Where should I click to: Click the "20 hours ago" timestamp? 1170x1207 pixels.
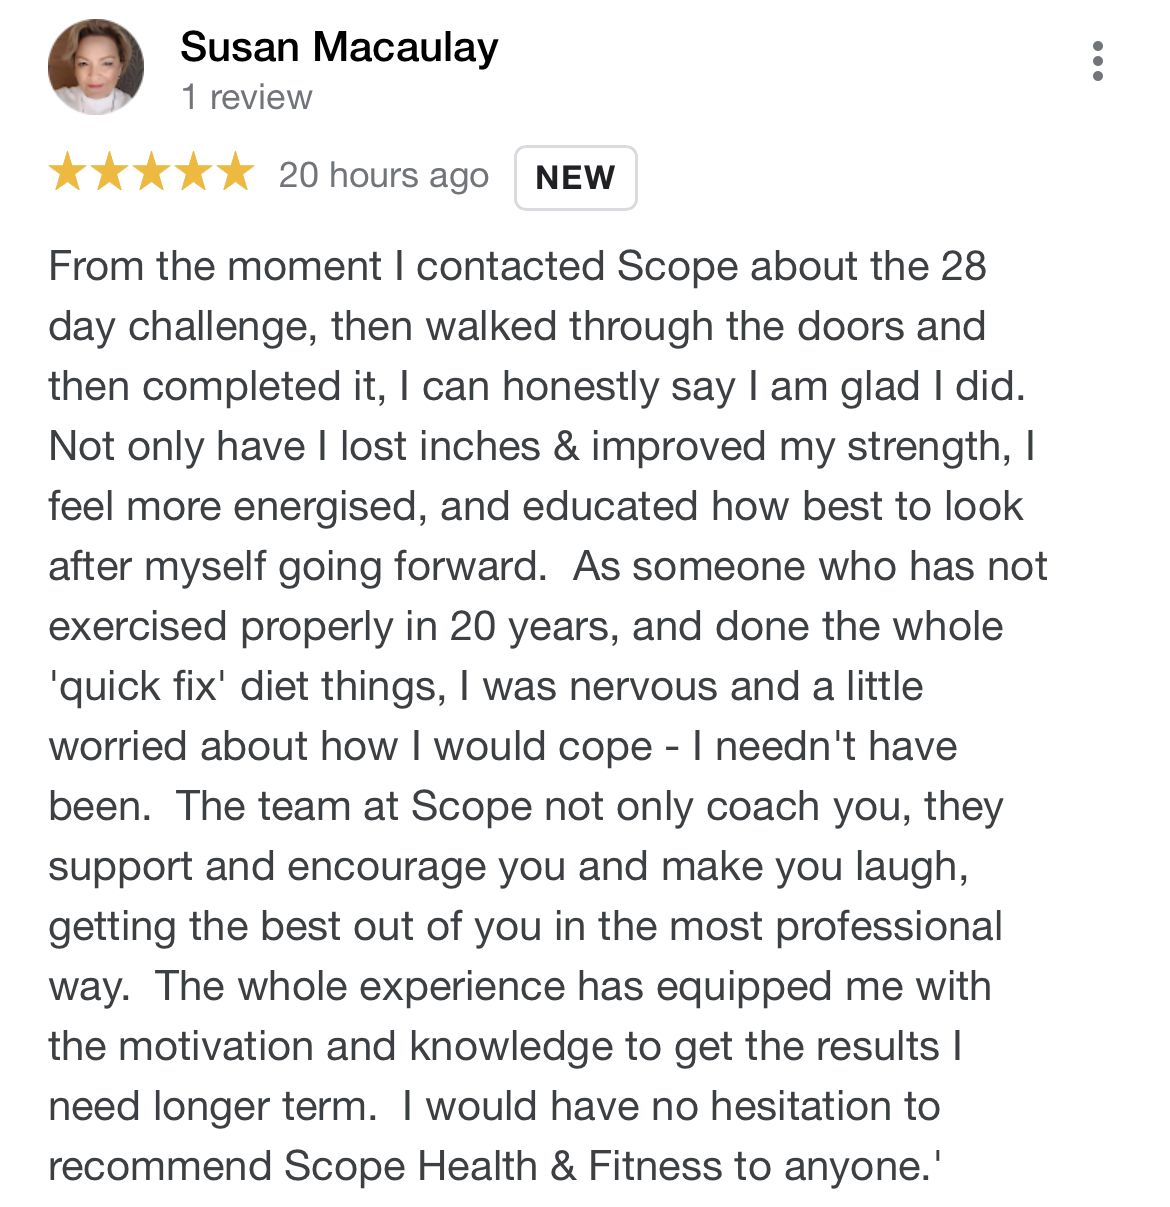[383, 175]
